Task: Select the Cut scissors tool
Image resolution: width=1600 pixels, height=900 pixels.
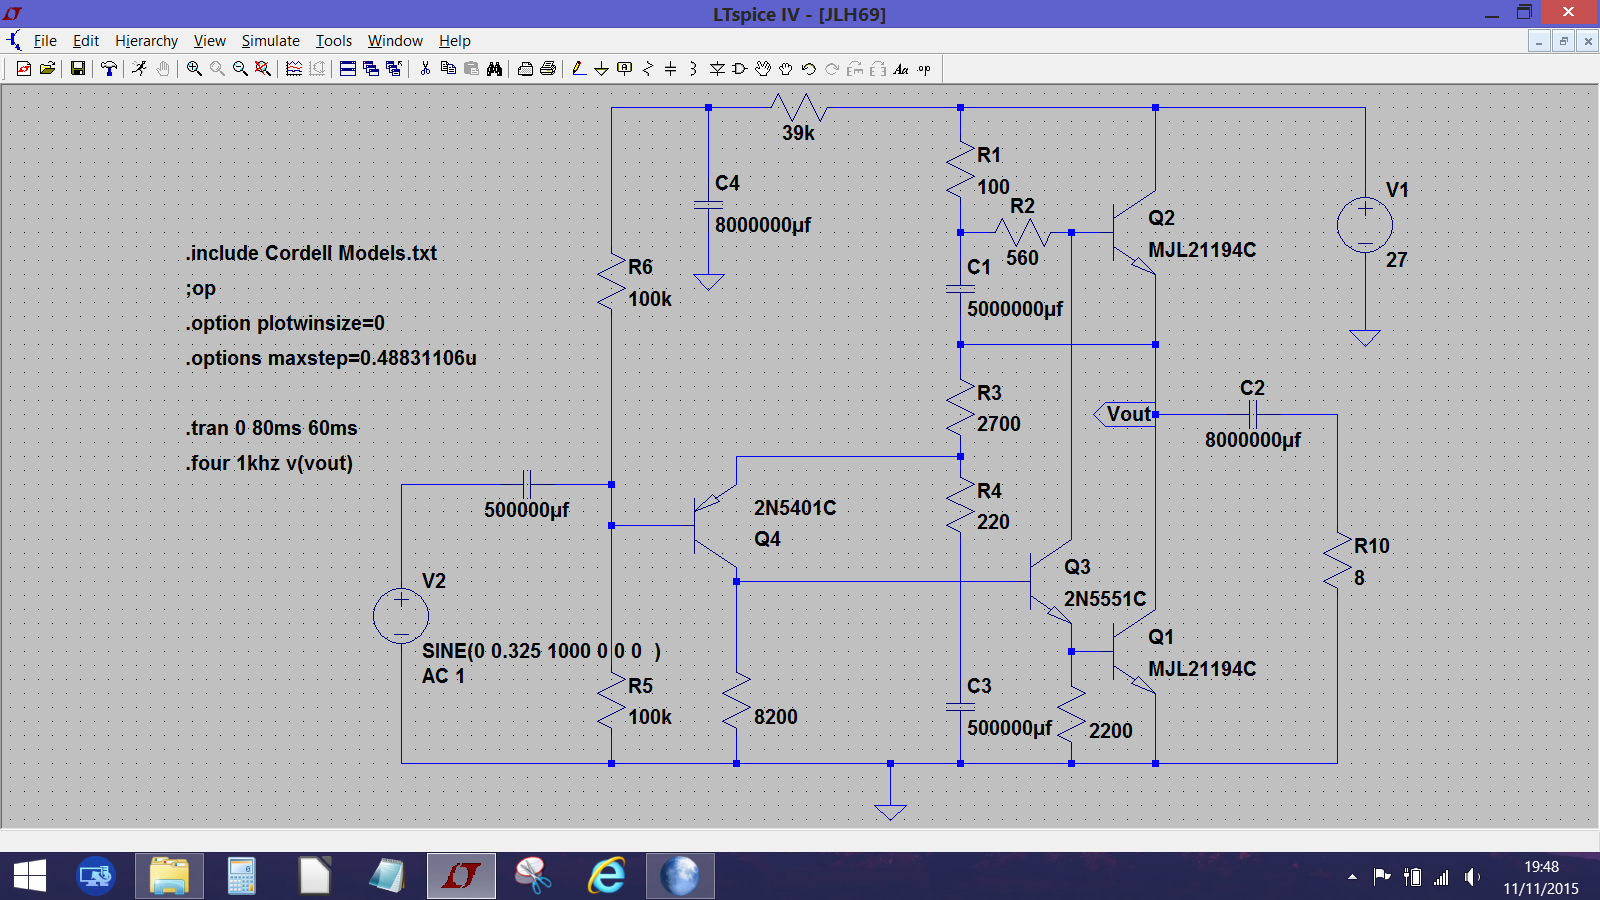Action: [x=425, y=69]
